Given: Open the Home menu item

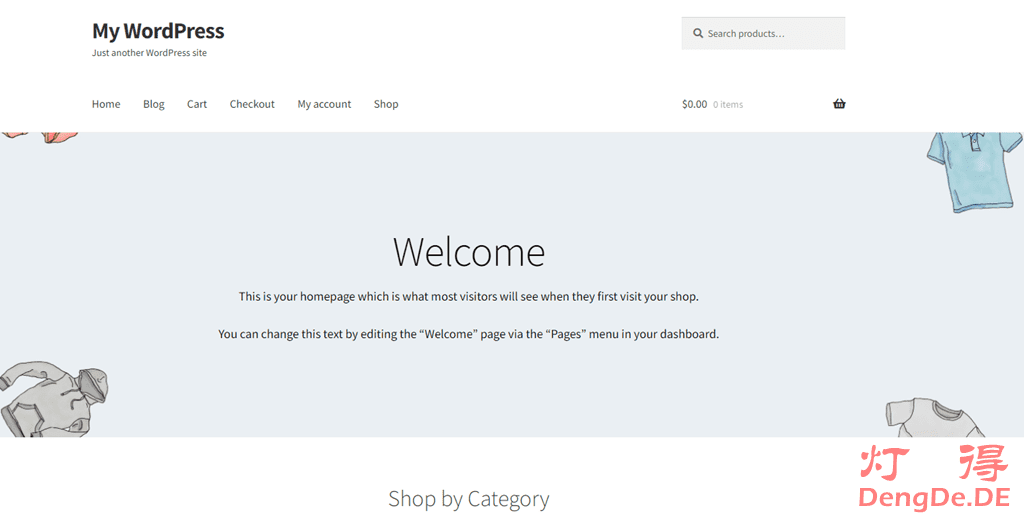Looking at the screenshot, I should (106, 104).
